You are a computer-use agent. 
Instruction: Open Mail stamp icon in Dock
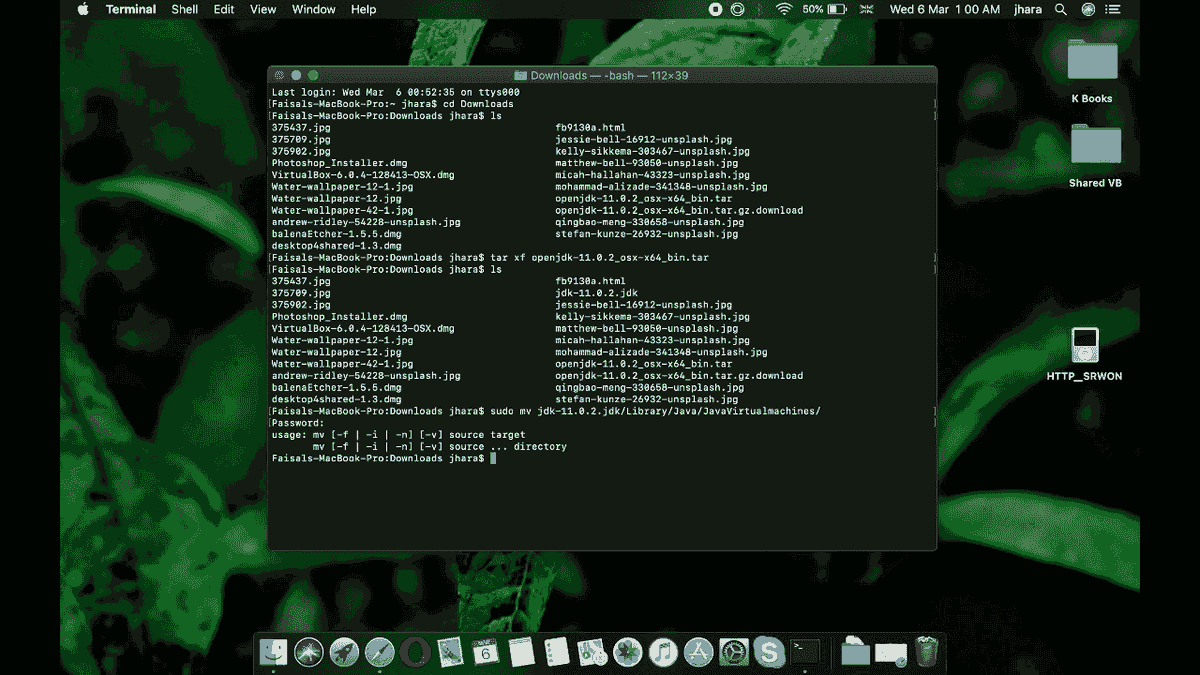point(450,652)
